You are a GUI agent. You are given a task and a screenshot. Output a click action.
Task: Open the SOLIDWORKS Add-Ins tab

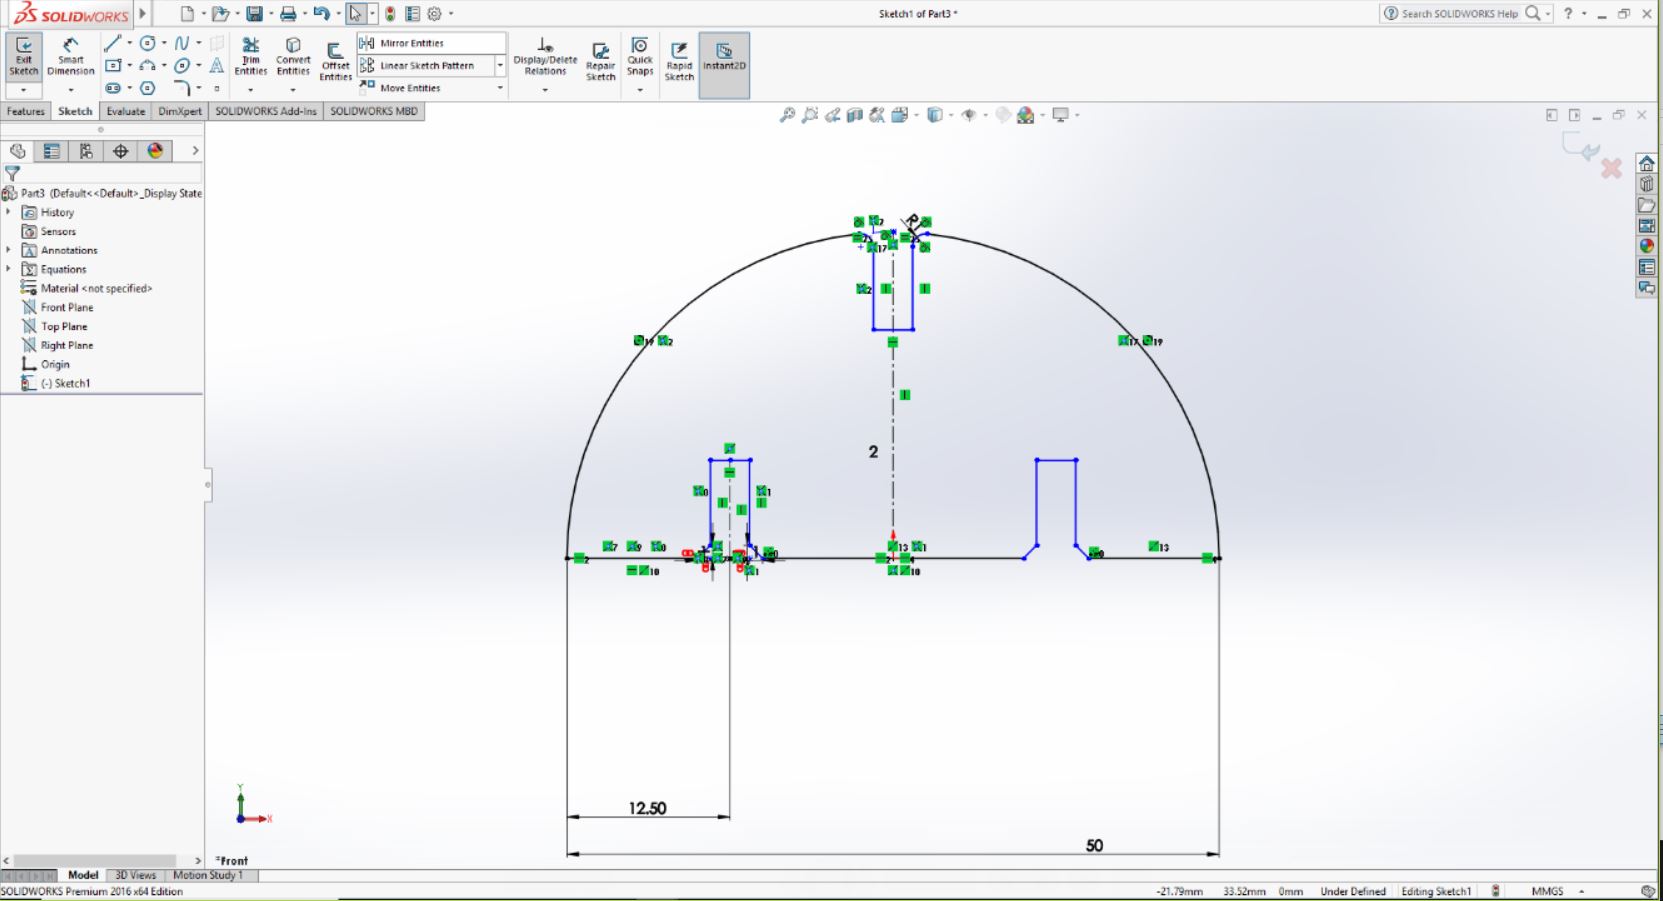pos(266,111)
